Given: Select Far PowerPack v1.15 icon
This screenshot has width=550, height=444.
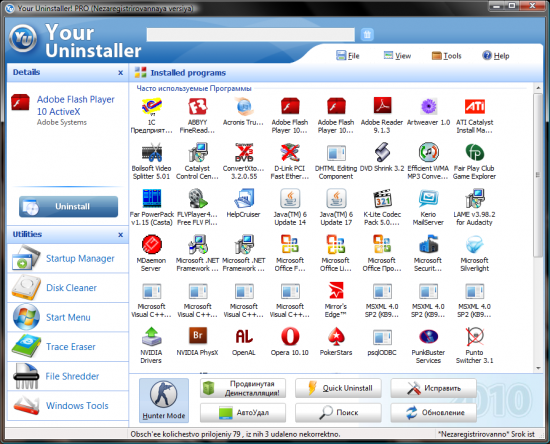Looking at the screenshot, I should coord(152,199).
